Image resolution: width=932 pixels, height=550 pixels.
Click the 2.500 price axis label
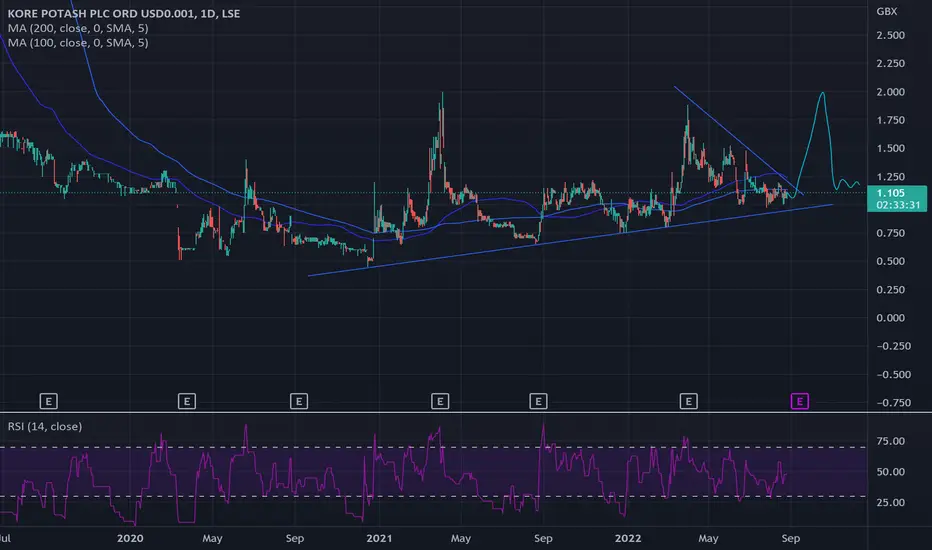890,35
